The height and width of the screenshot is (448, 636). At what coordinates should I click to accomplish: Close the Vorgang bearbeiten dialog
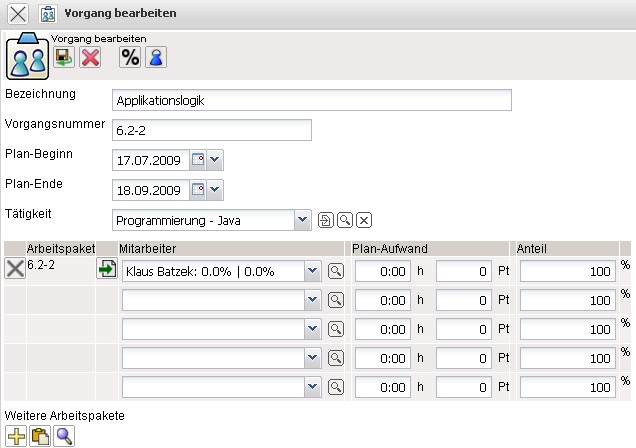pos(18,14)
